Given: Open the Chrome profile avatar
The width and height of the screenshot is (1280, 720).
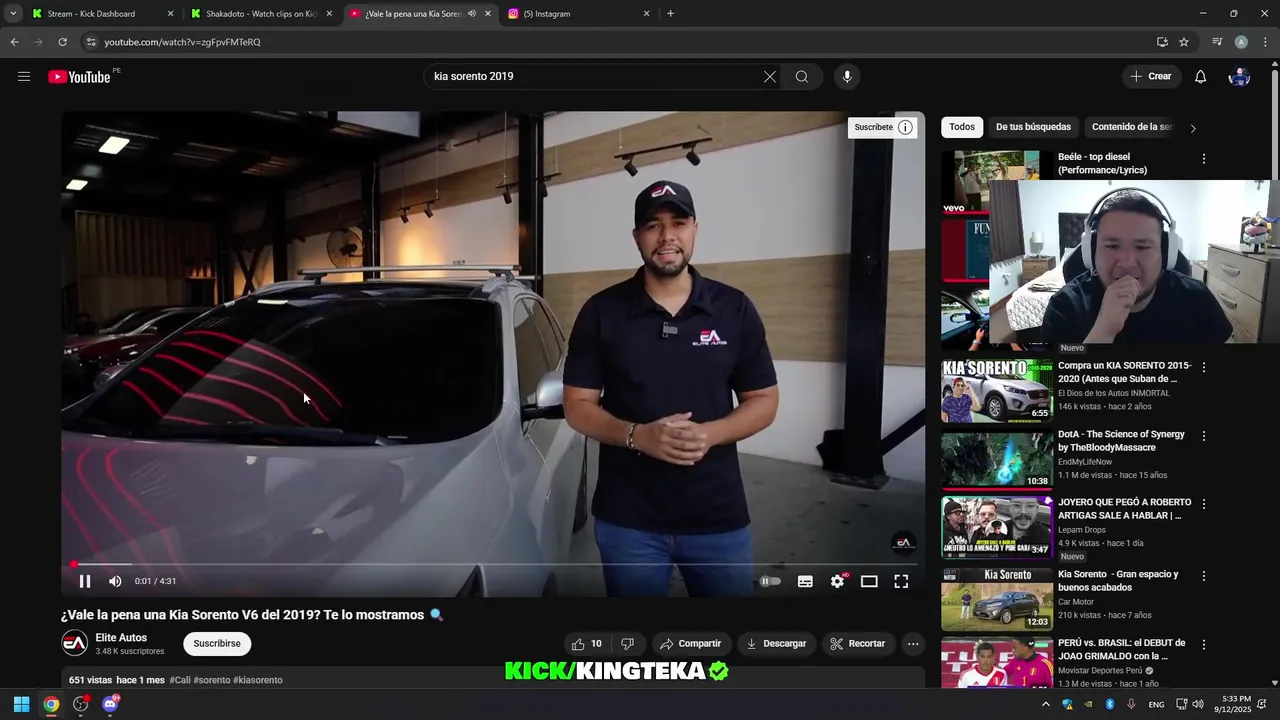Looking at the screenshot, I should pos(1241,42).
